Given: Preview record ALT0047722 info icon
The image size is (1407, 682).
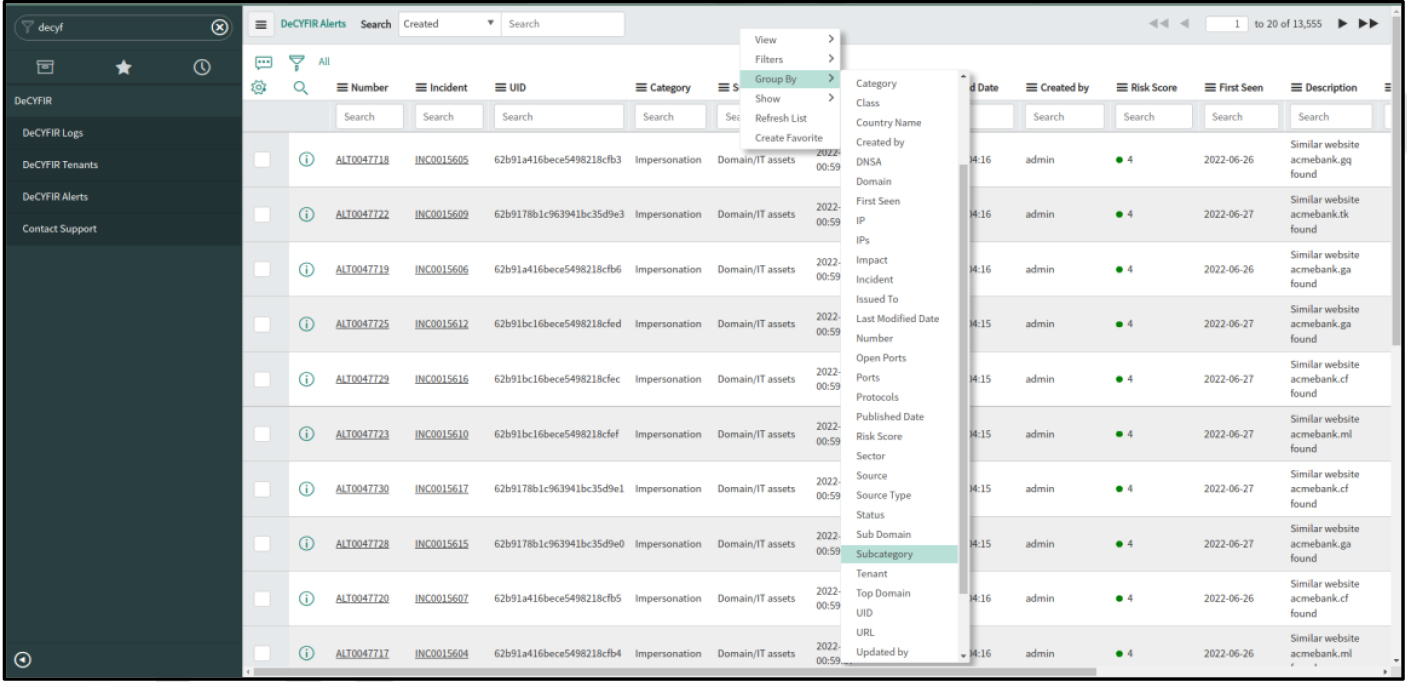Looking at the screenshot, I should (307, 214).
